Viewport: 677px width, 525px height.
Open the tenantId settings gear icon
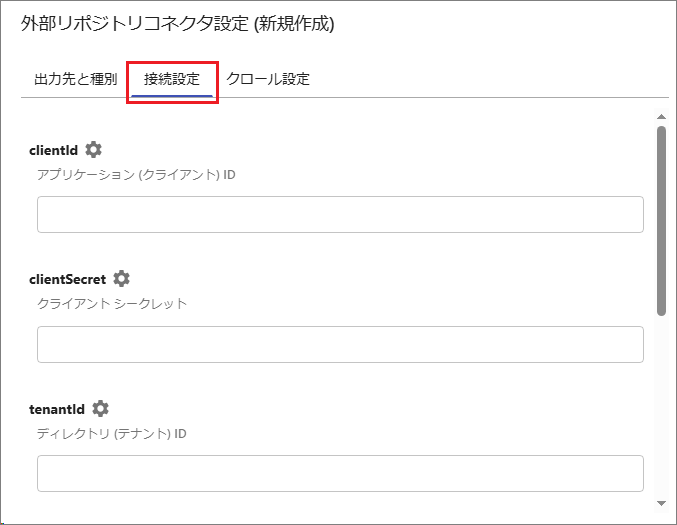[100, 408]
